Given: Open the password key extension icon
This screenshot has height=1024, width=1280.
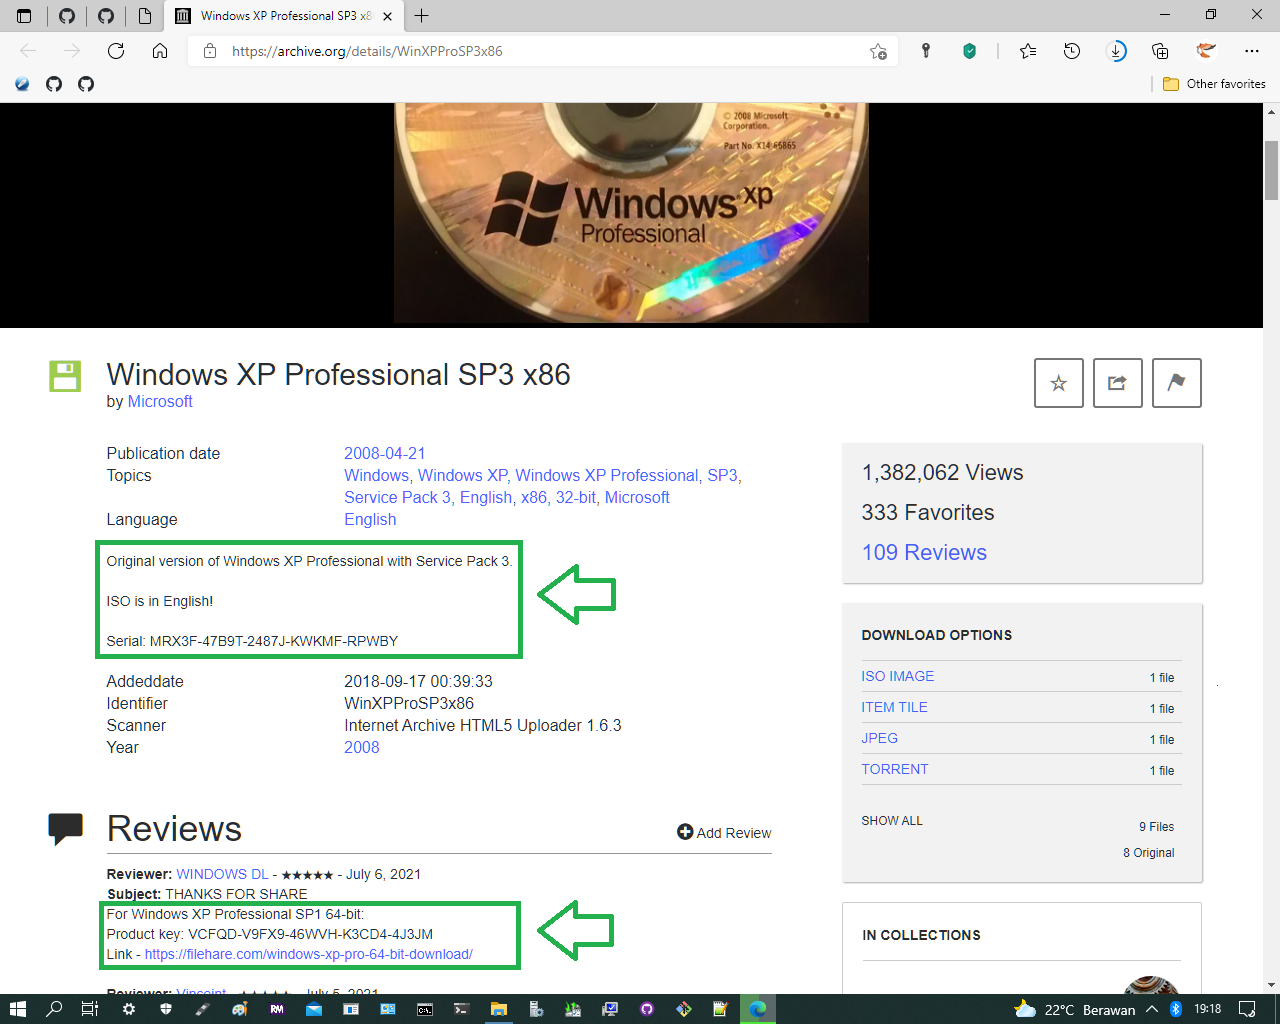Looking at the screenshot, I should pyautogui.click(x=926, y=51).
